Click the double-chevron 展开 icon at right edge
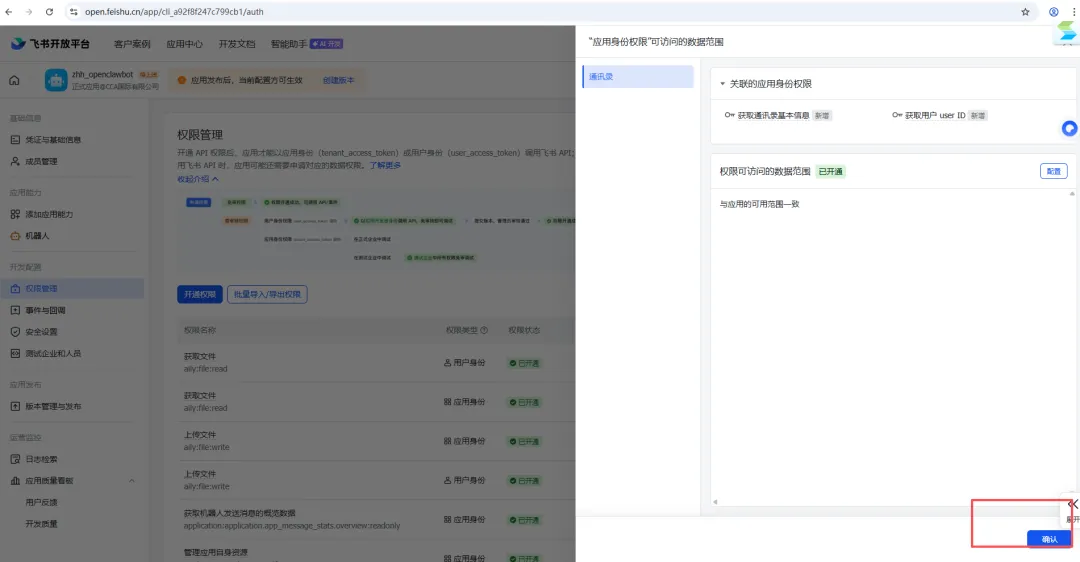 coord(1073,504)
